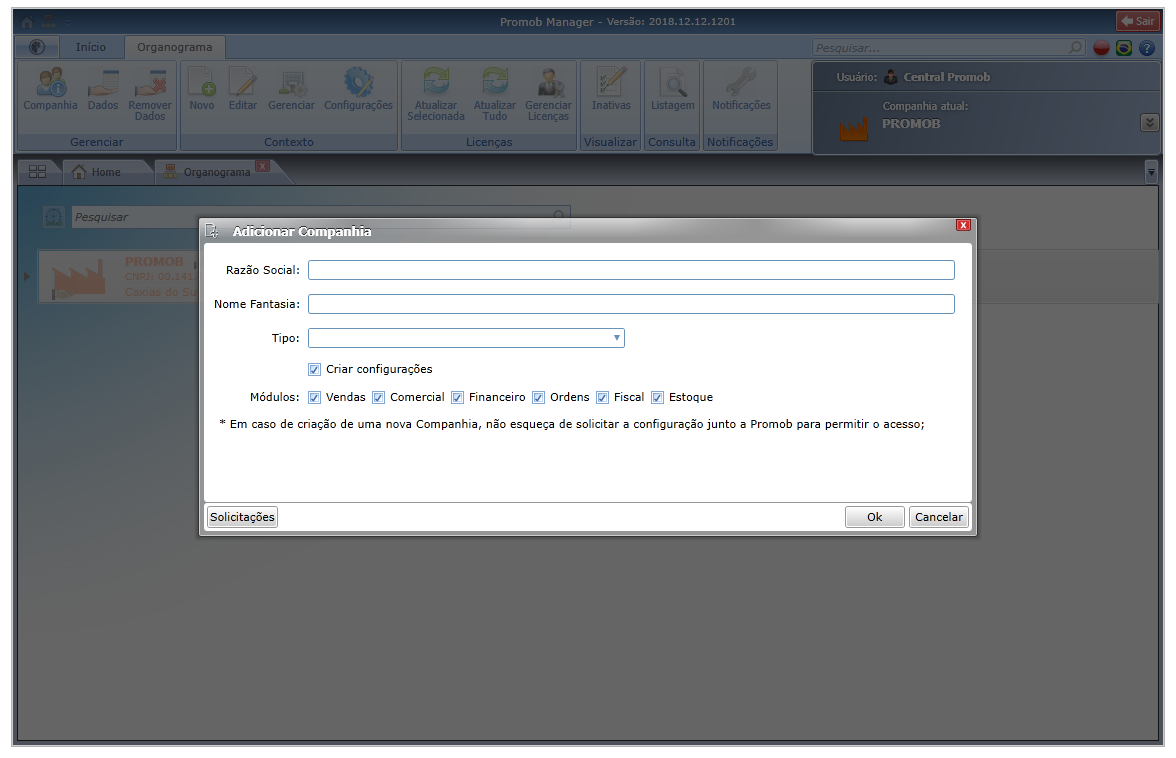Show Inativas in the Visualizar group
The width and height of the screenshot is (1176, 758).
click(611, 89)
